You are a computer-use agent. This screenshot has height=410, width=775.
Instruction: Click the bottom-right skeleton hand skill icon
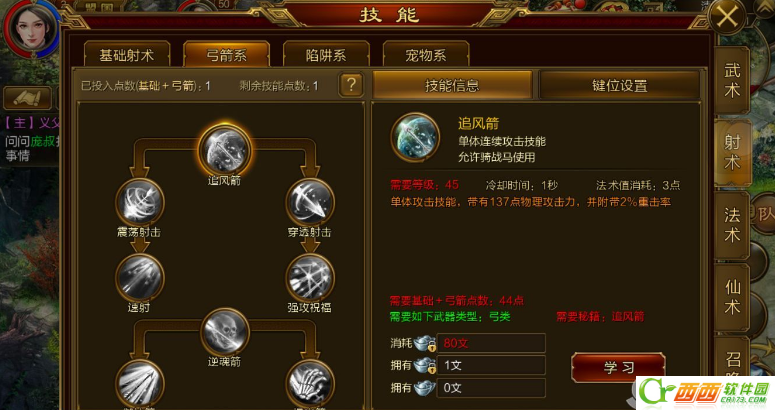310,384
